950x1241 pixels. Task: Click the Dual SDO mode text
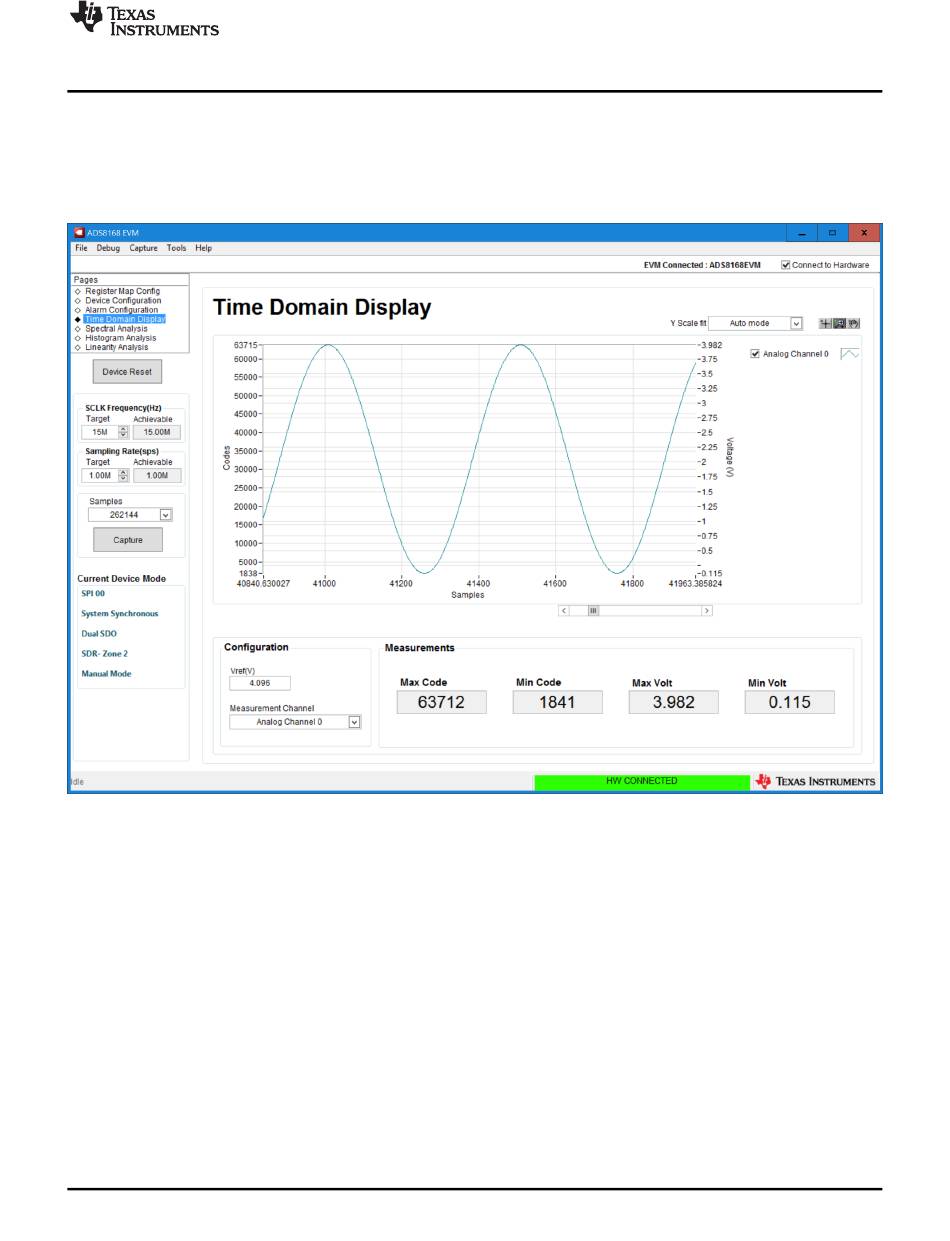101,634
